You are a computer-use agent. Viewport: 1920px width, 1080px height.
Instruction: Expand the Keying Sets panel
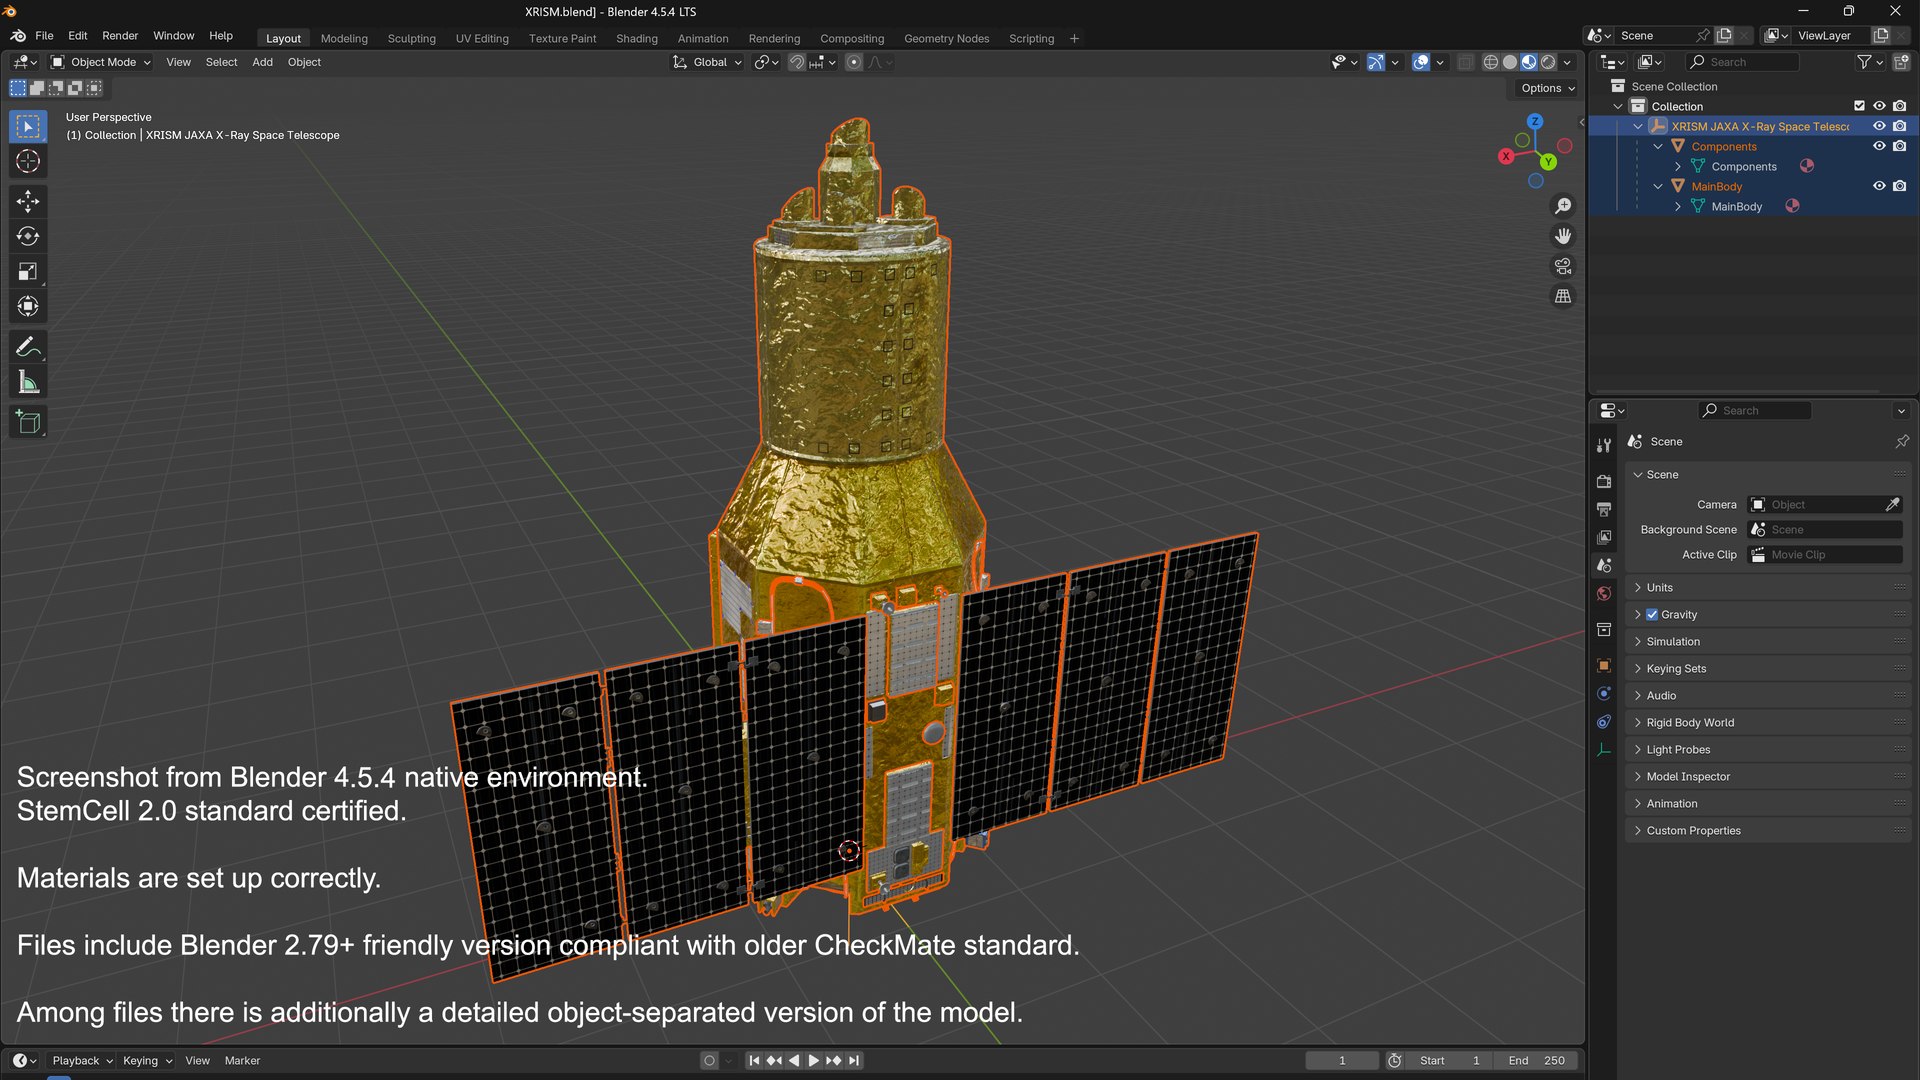click(x=1768, y=669)
